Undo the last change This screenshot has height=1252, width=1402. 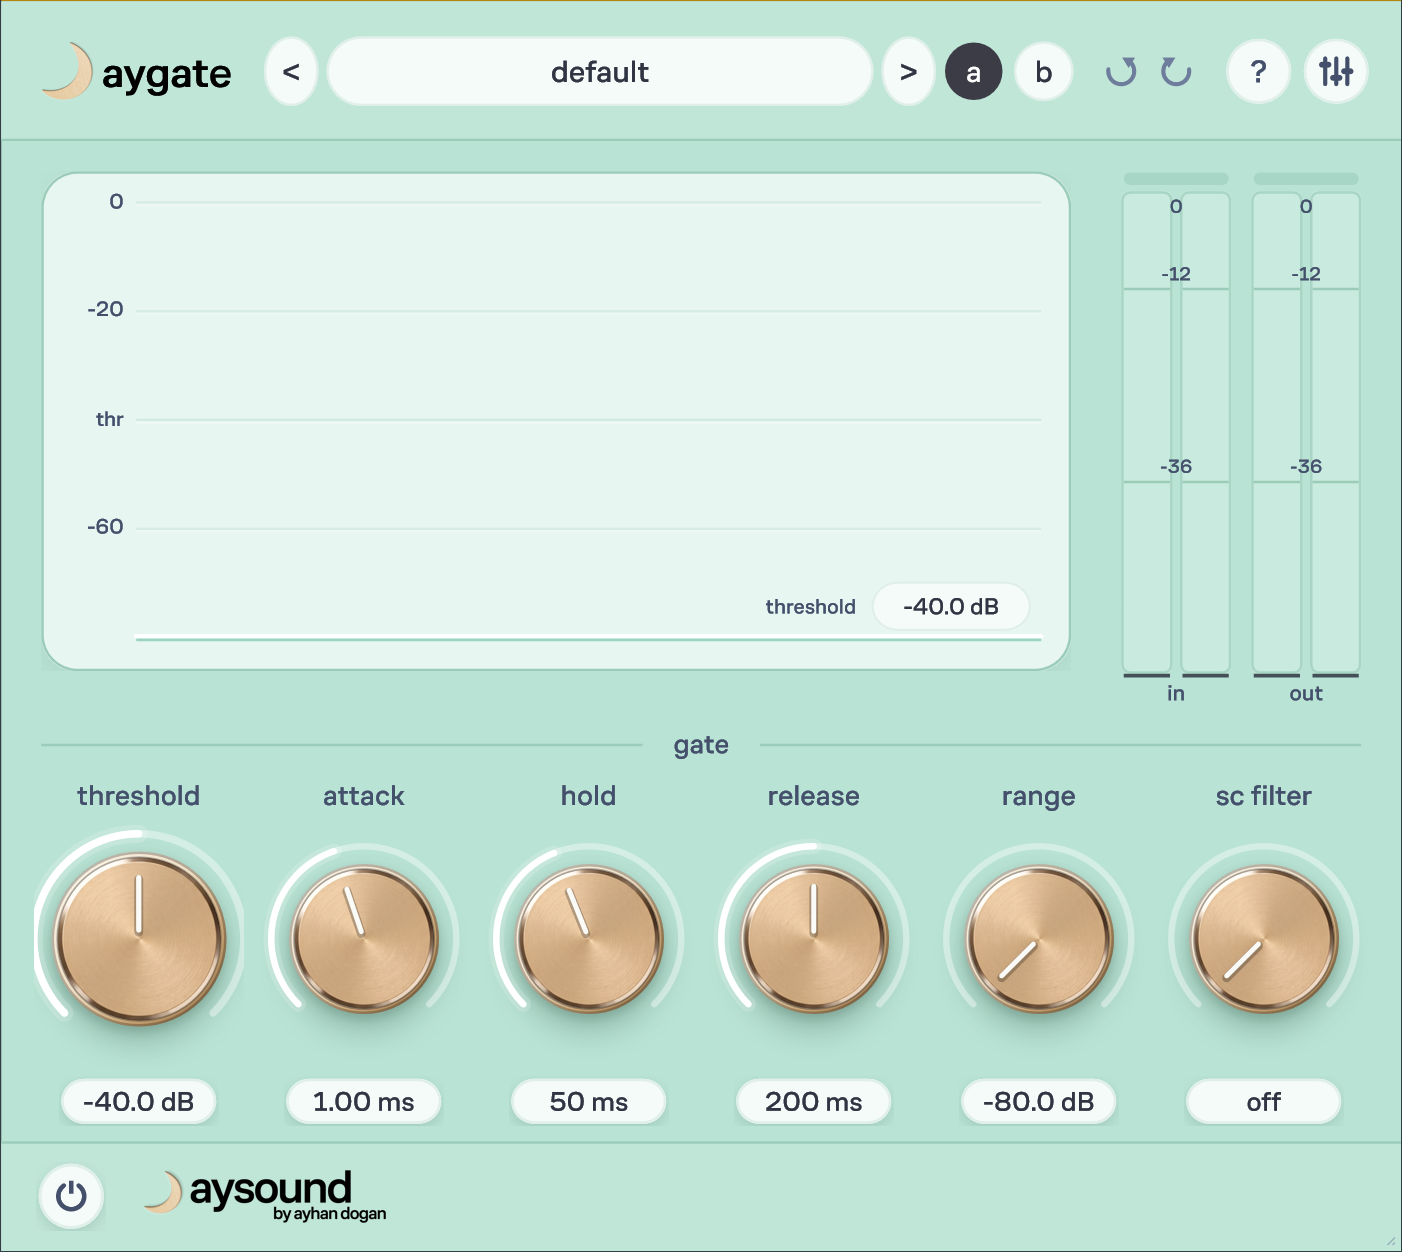pos(1121,72)
